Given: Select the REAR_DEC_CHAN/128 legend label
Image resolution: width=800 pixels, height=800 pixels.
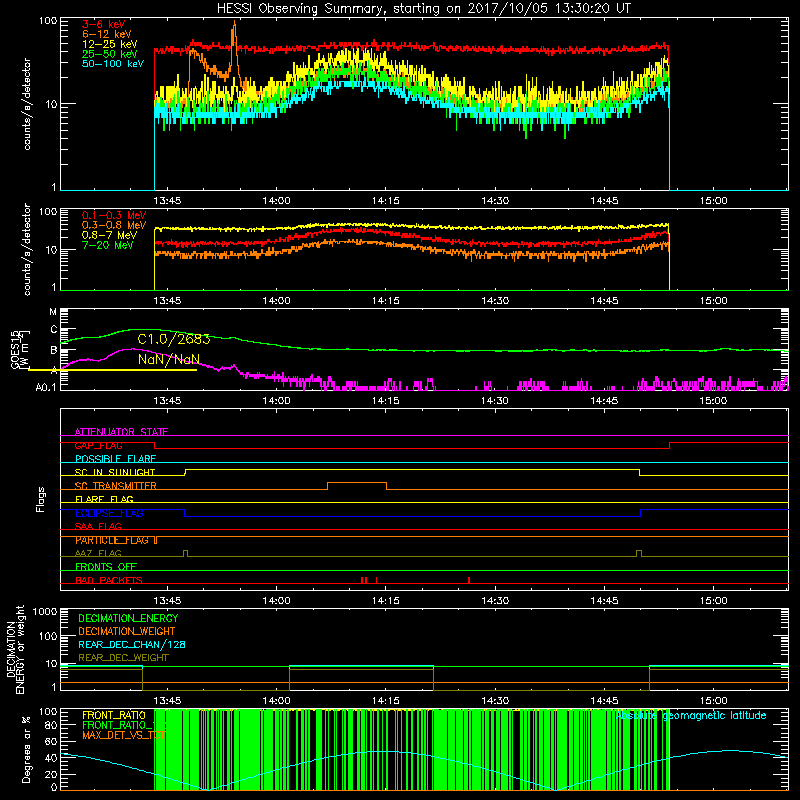Looking at the screenshot, I should click(132, 644).
